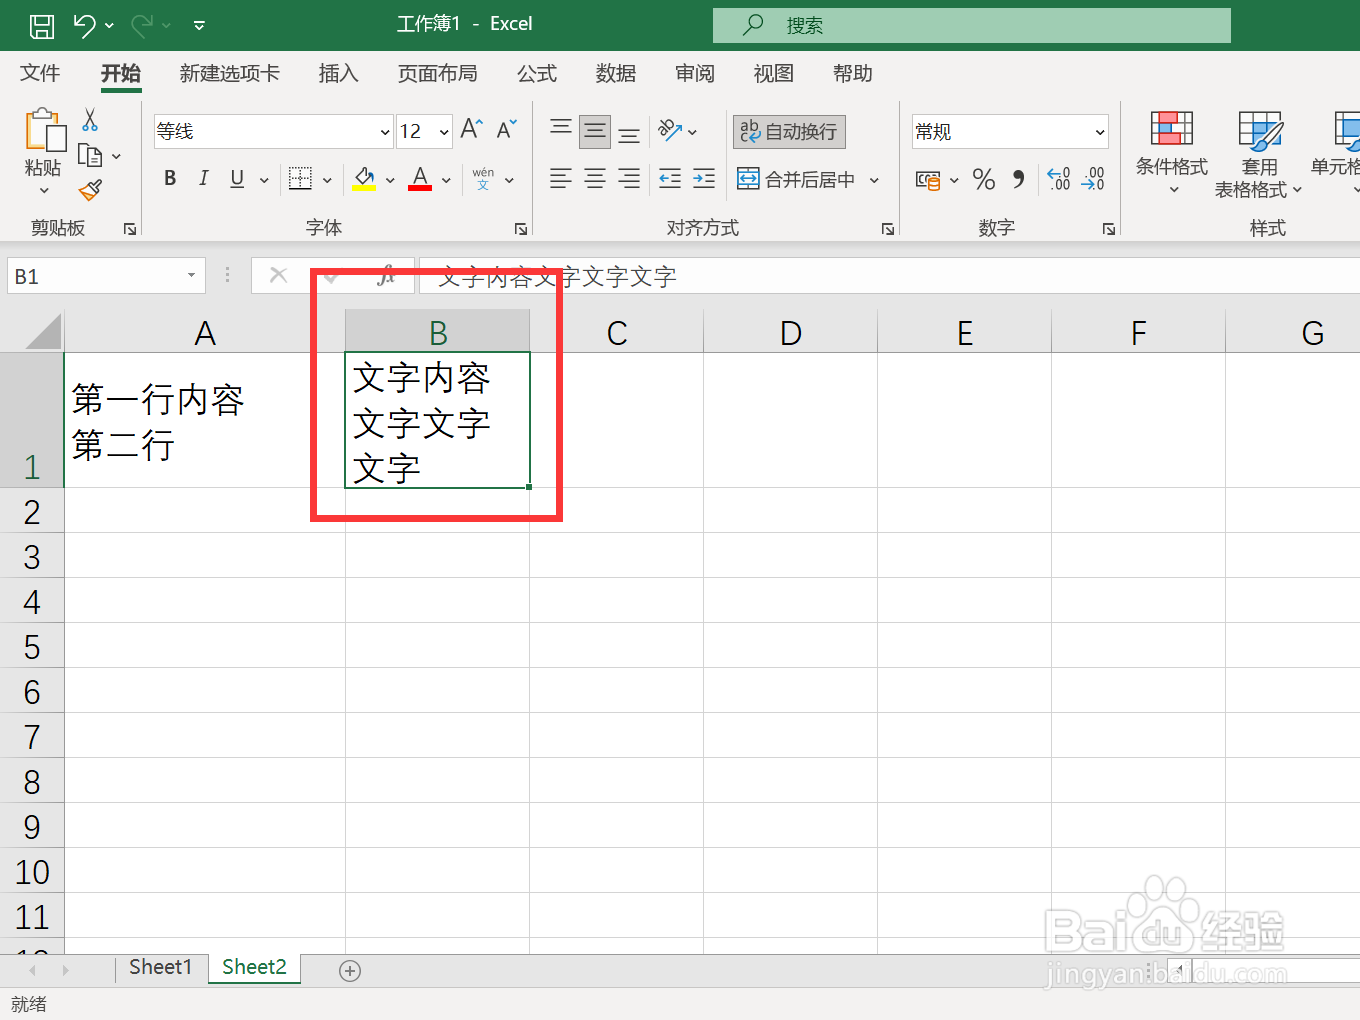
Task: Select the Format Painter tool
Action: [89, 190]
